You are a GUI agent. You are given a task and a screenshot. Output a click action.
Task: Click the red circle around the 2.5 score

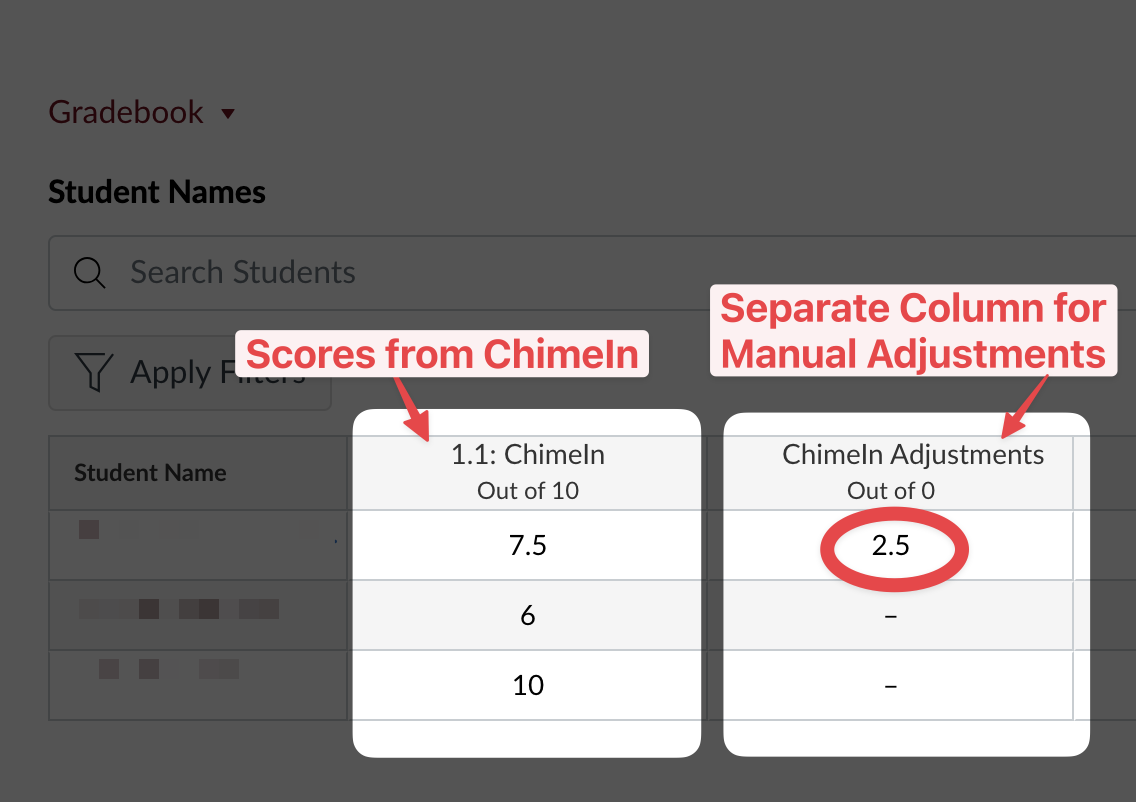[893, 548]
